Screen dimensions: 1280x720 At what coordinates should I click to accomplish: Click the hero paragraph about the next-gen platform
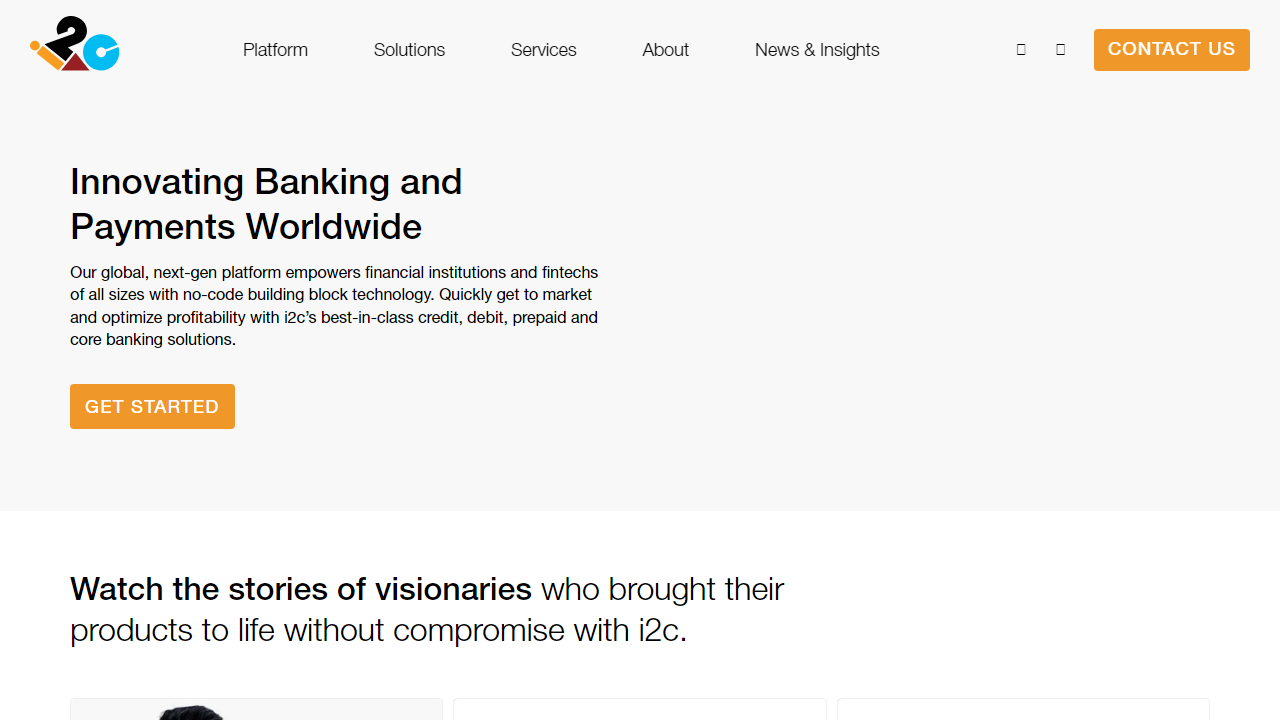(x=334, y=306)
